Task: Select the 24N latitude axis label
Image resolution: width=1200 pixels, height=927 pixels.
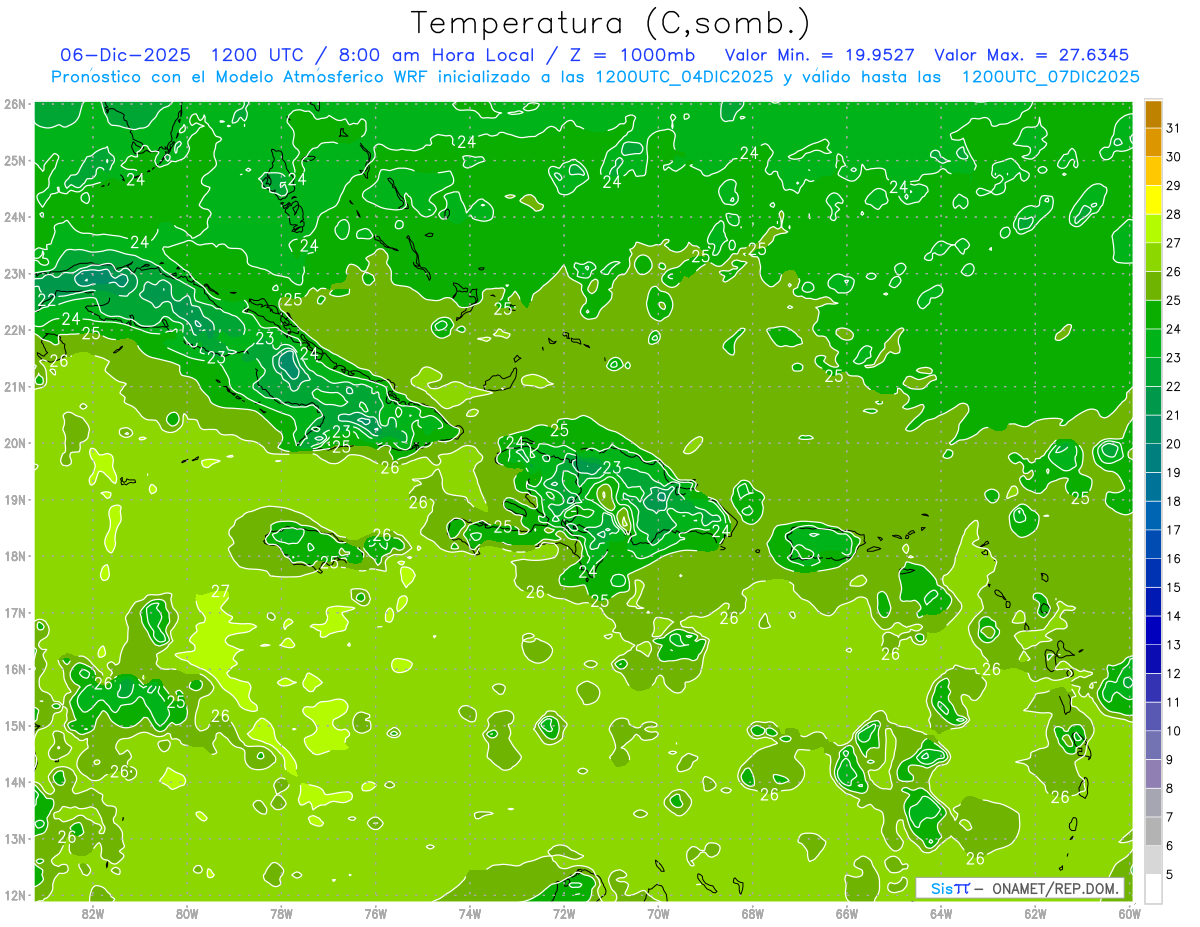Action: pos(14,217)
